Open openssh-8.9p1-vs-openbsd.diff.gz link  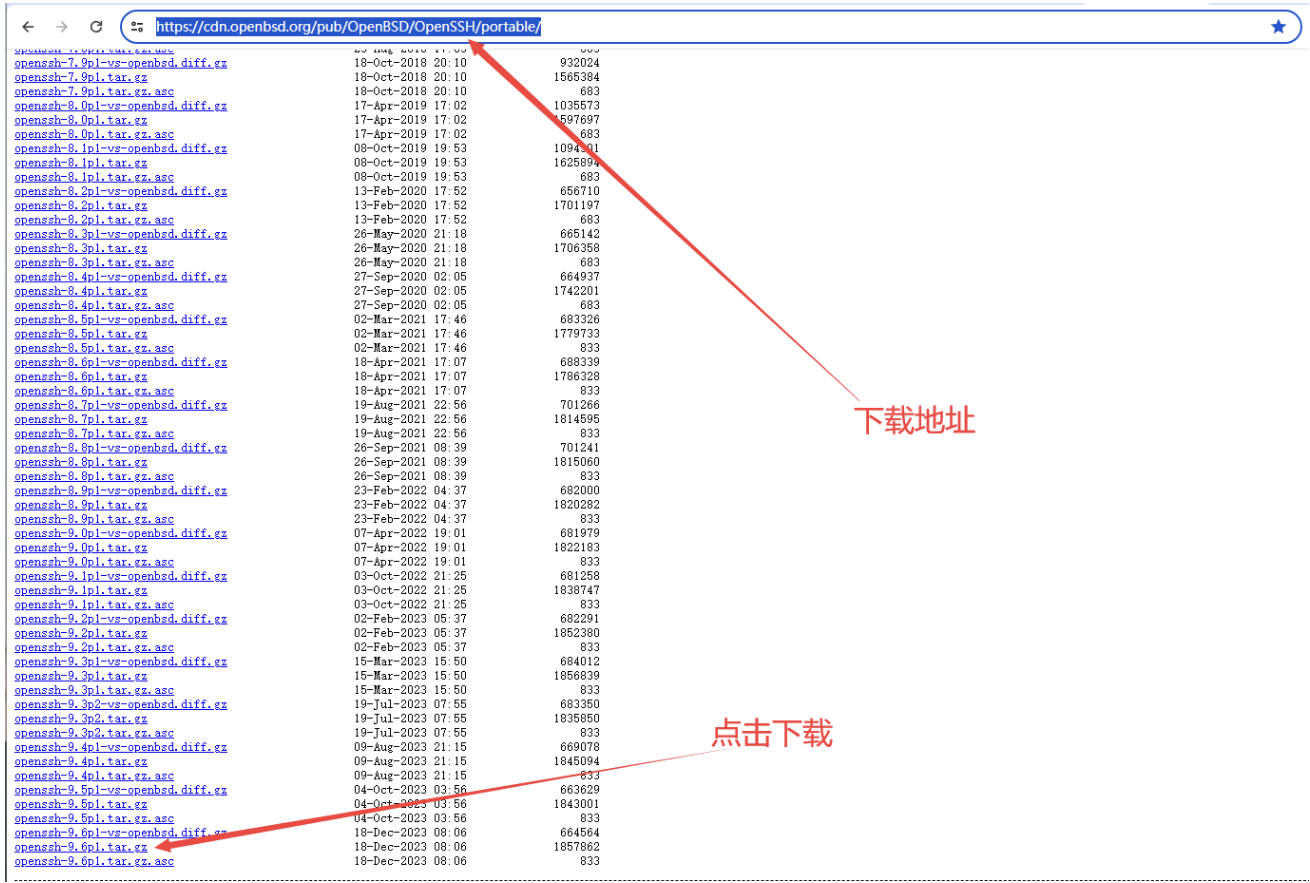click(x=121, y=491)
